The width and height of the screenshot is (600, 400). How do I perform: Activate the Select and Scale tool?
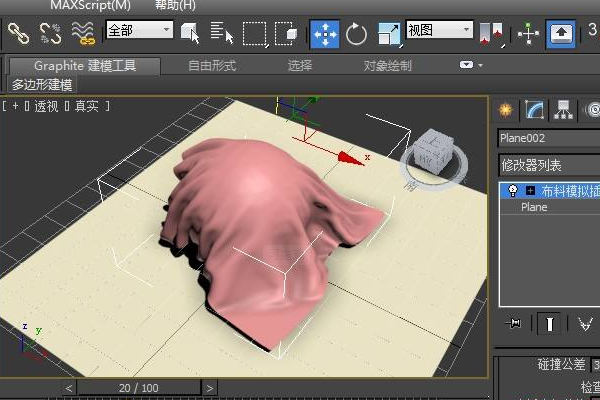point(388,34)
